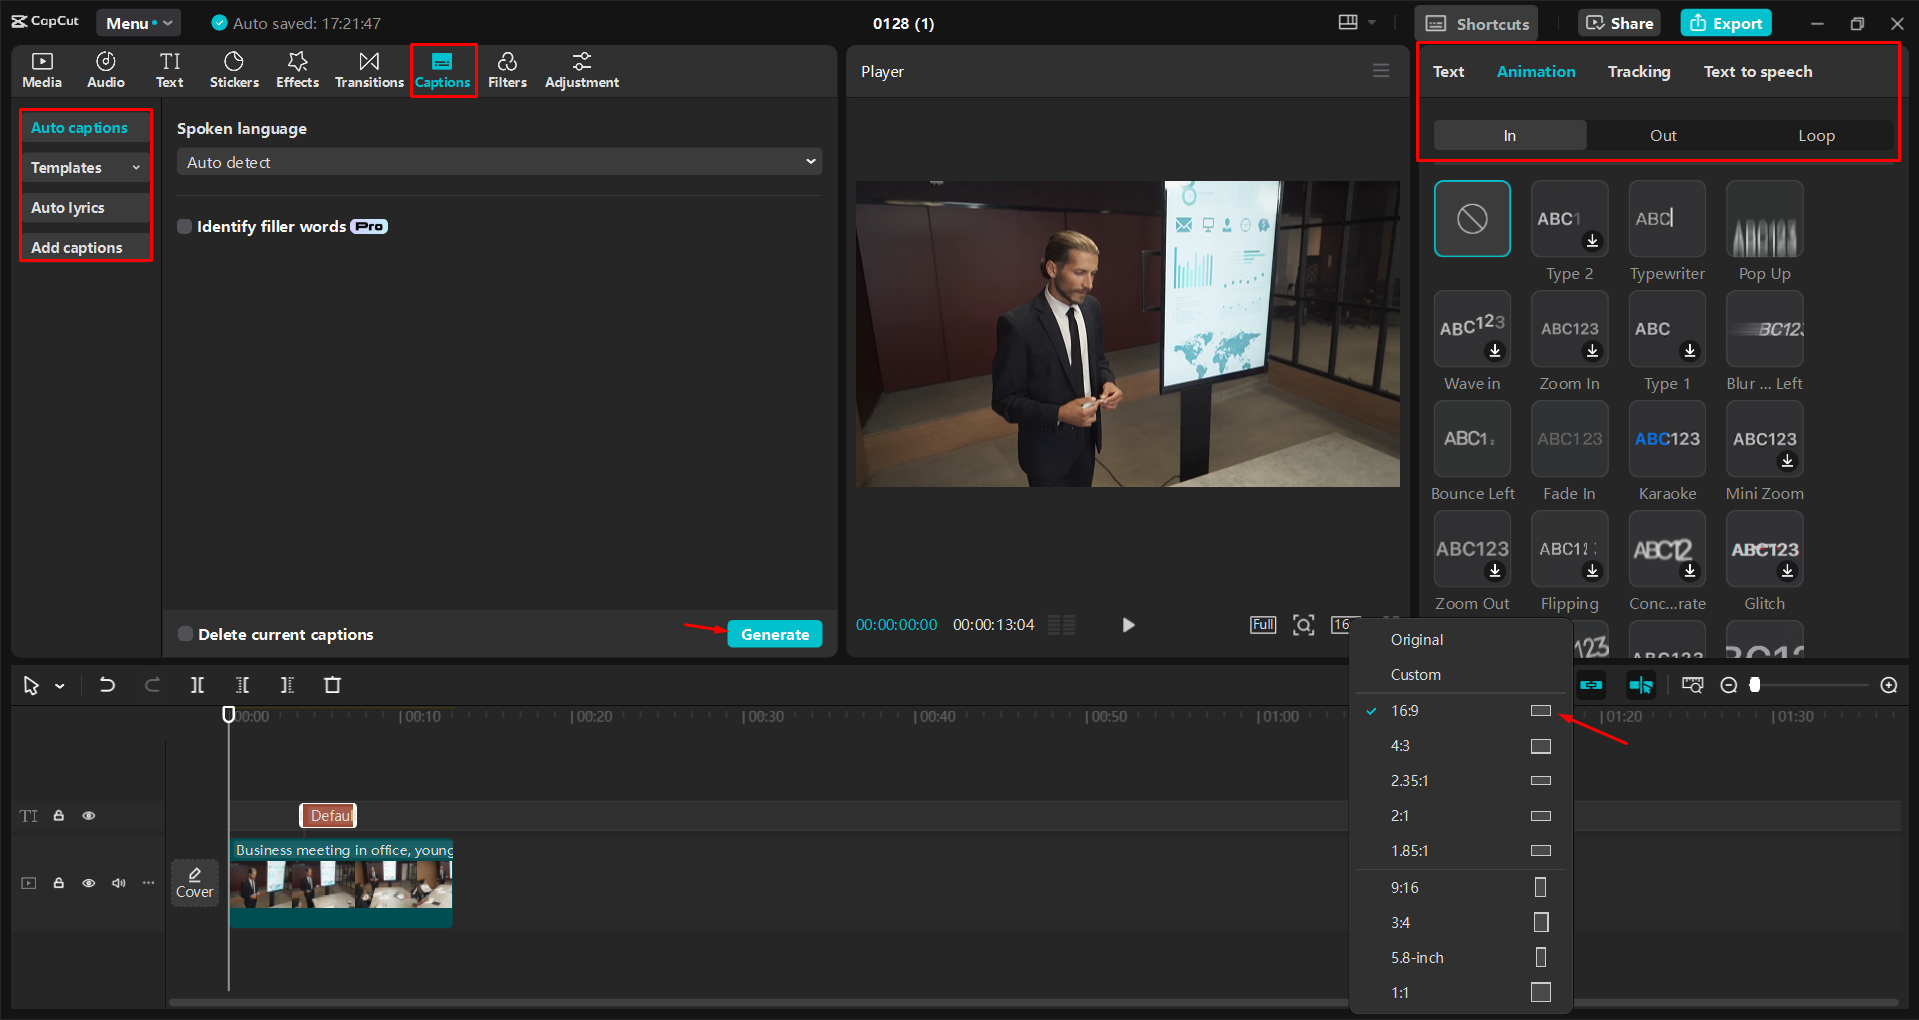
Task: Click the Undo icon above the timeline
Action: pyautogui.click(x=106, y=685)
